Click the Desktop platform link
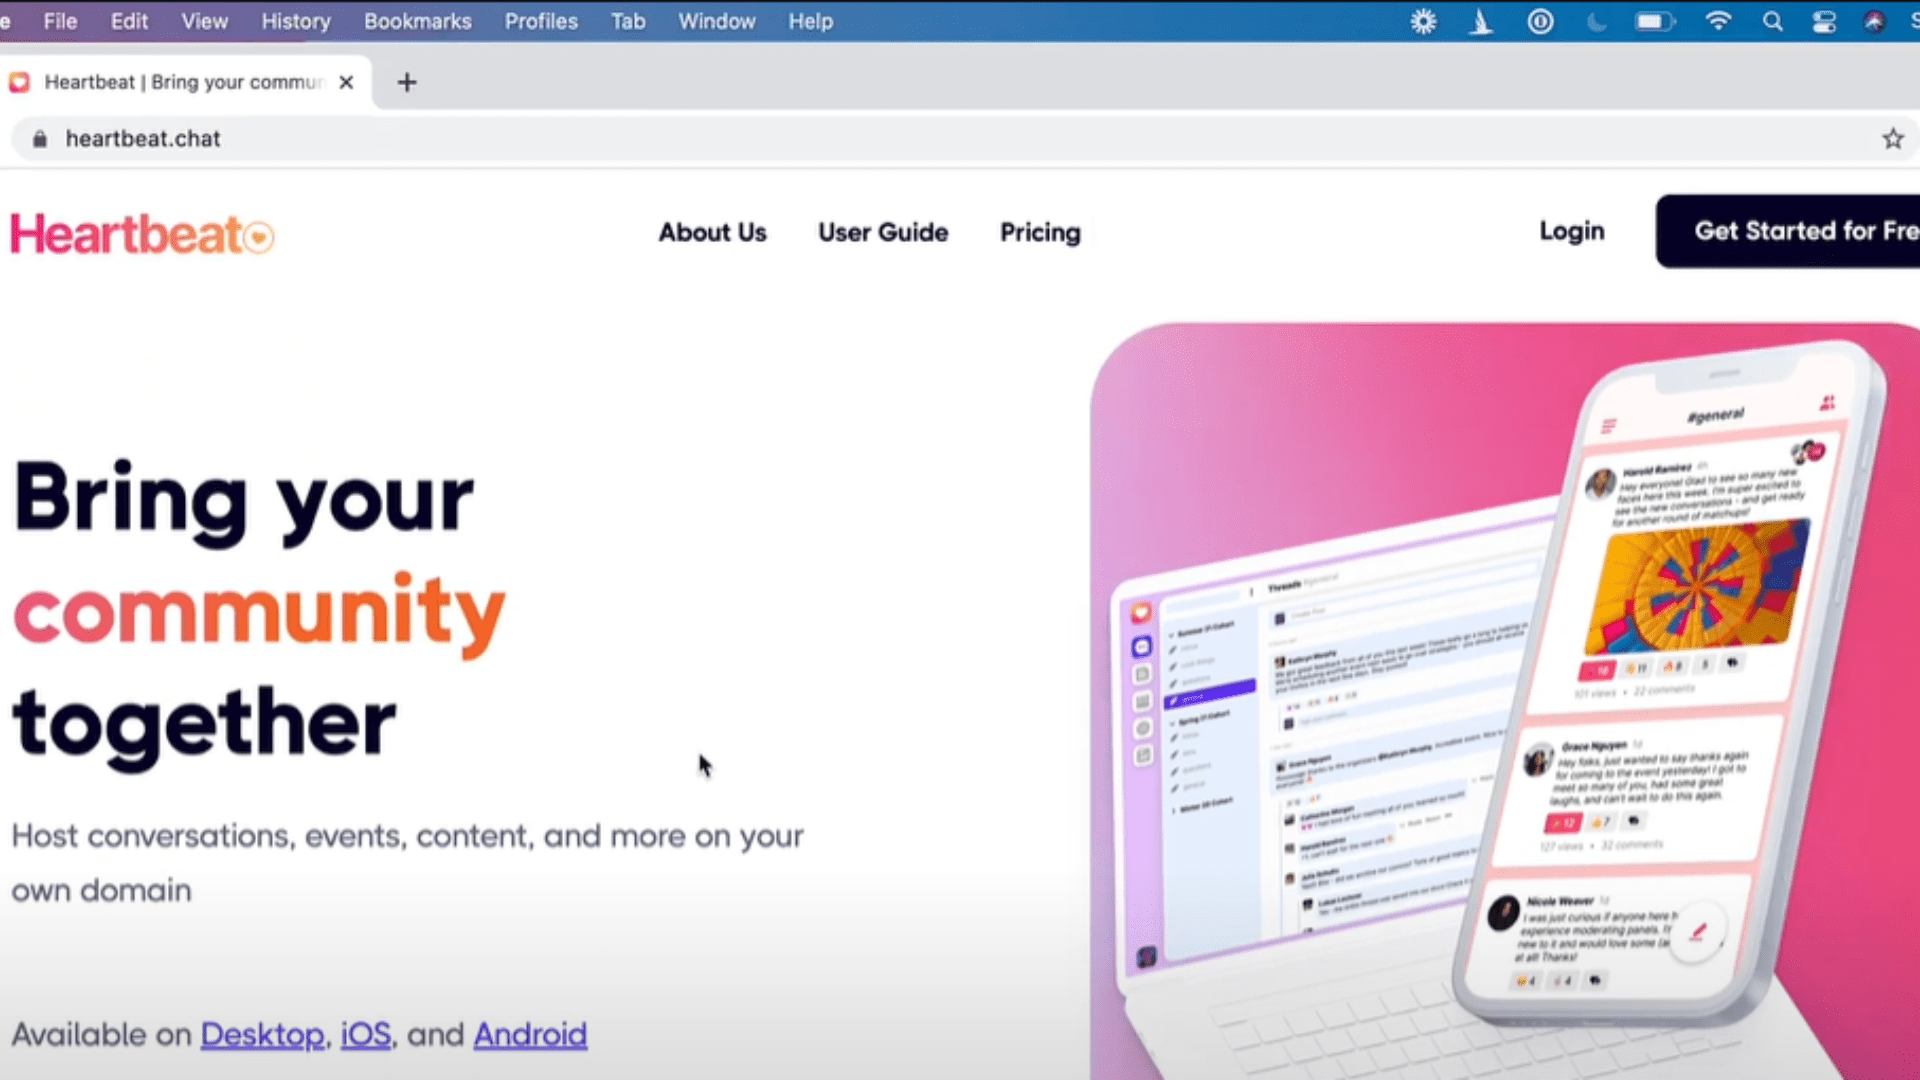Image resolution: width=1920 pixels, height=1080 pixels. [261, 1034]
